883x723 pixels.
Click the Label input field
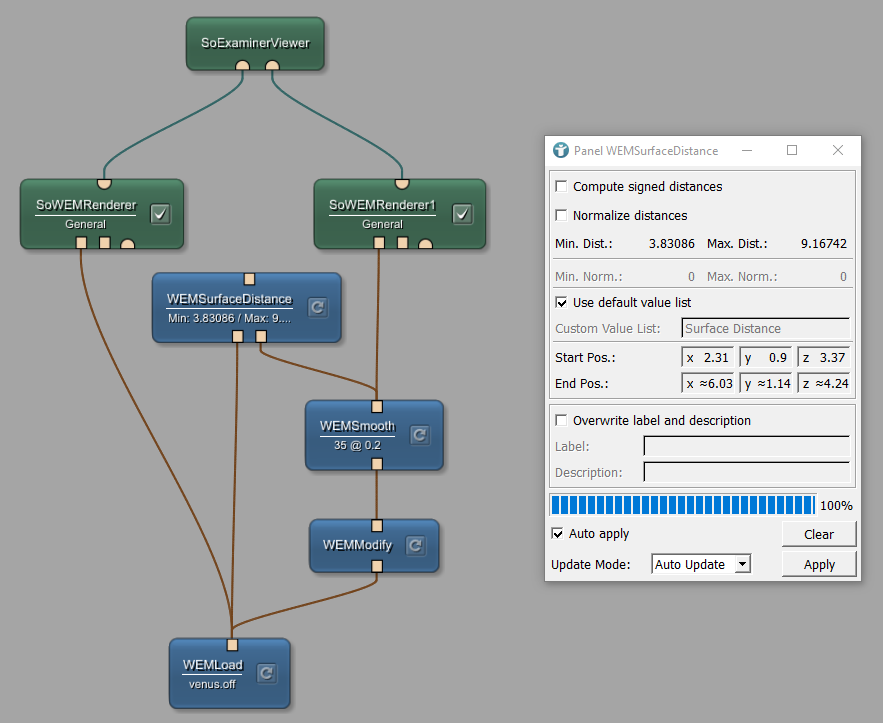coord(746,446)
